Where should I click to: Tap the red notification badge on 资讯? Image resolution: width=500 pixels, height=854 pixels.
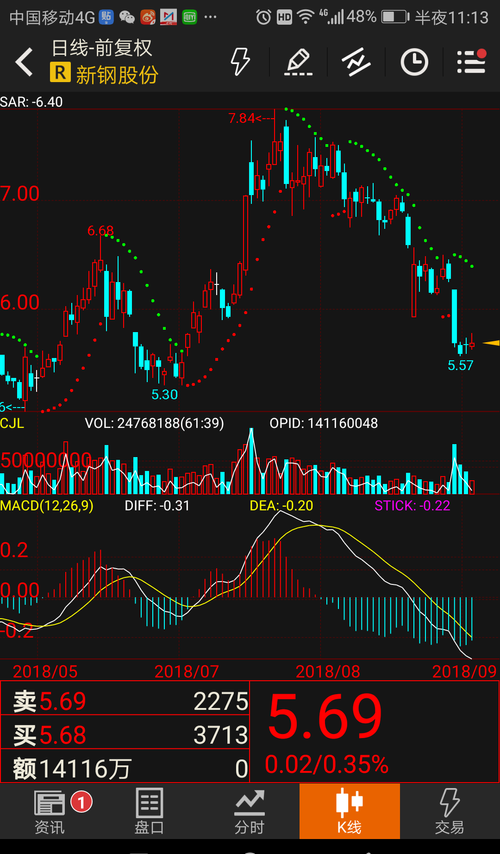(81, 801)
